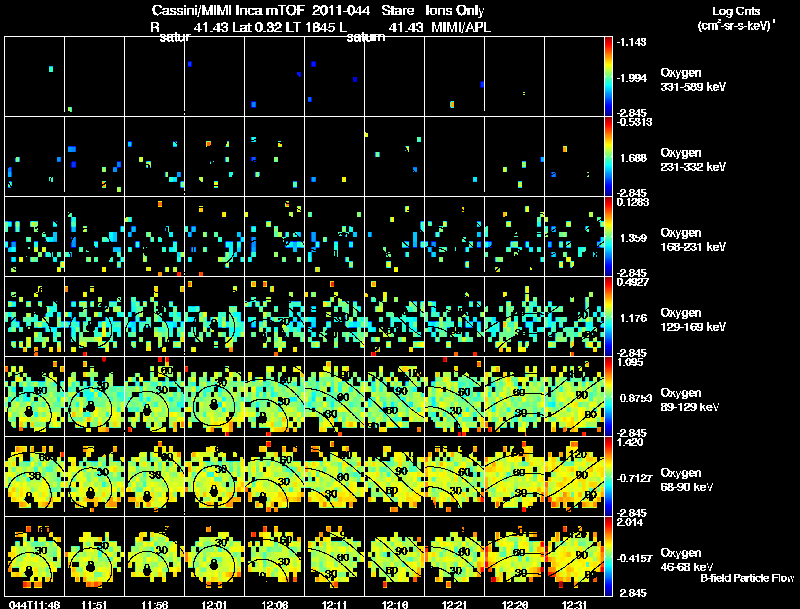The image size is (800, 609).
Task: Click the 12:16 time axis label
Action: point(394,604)
